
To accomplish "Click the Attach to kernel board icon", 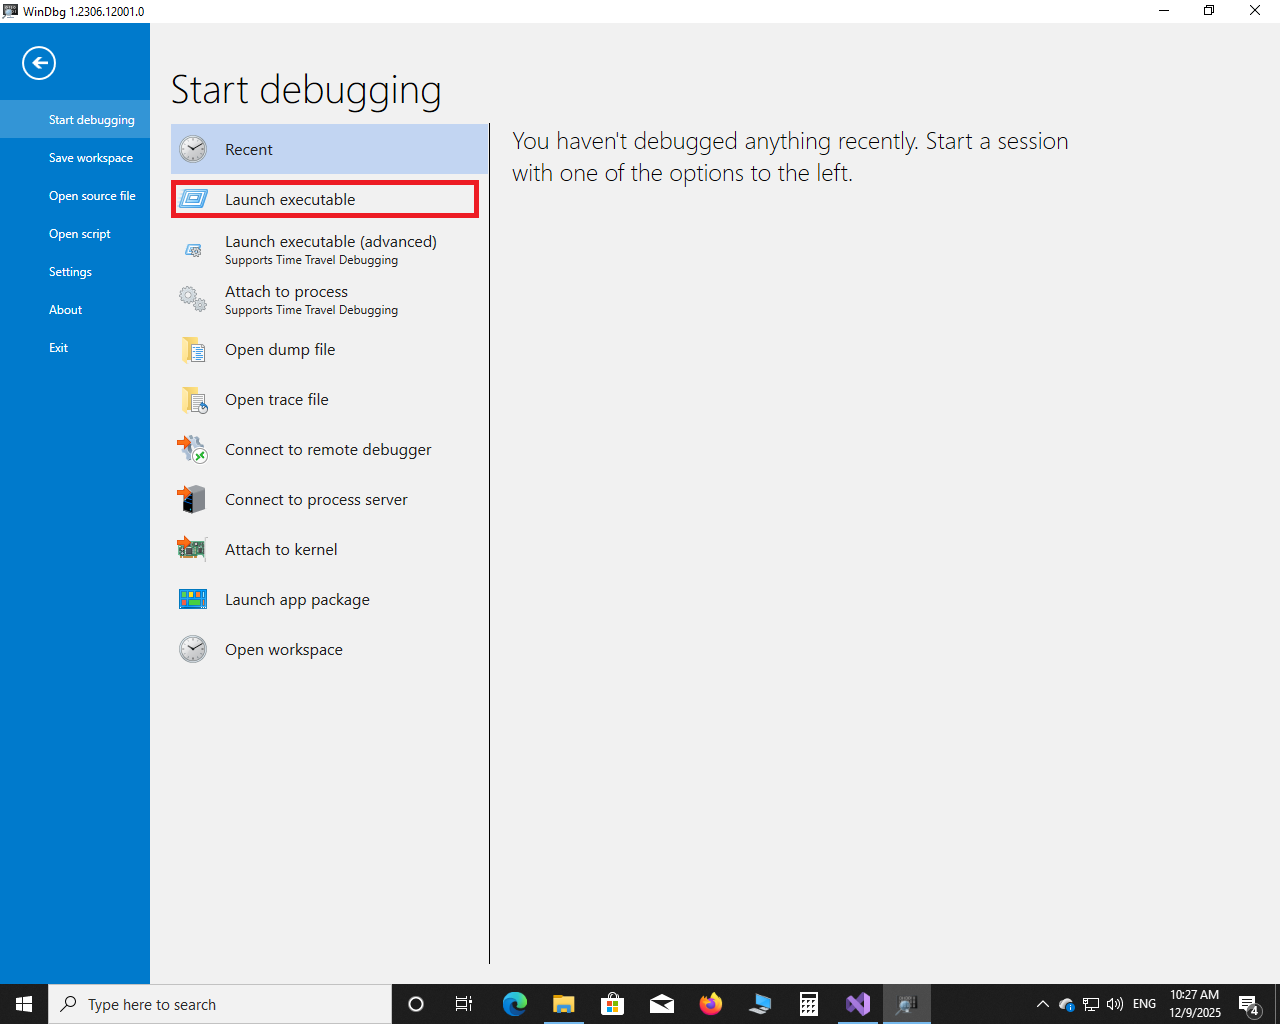I will coord(193,549).
